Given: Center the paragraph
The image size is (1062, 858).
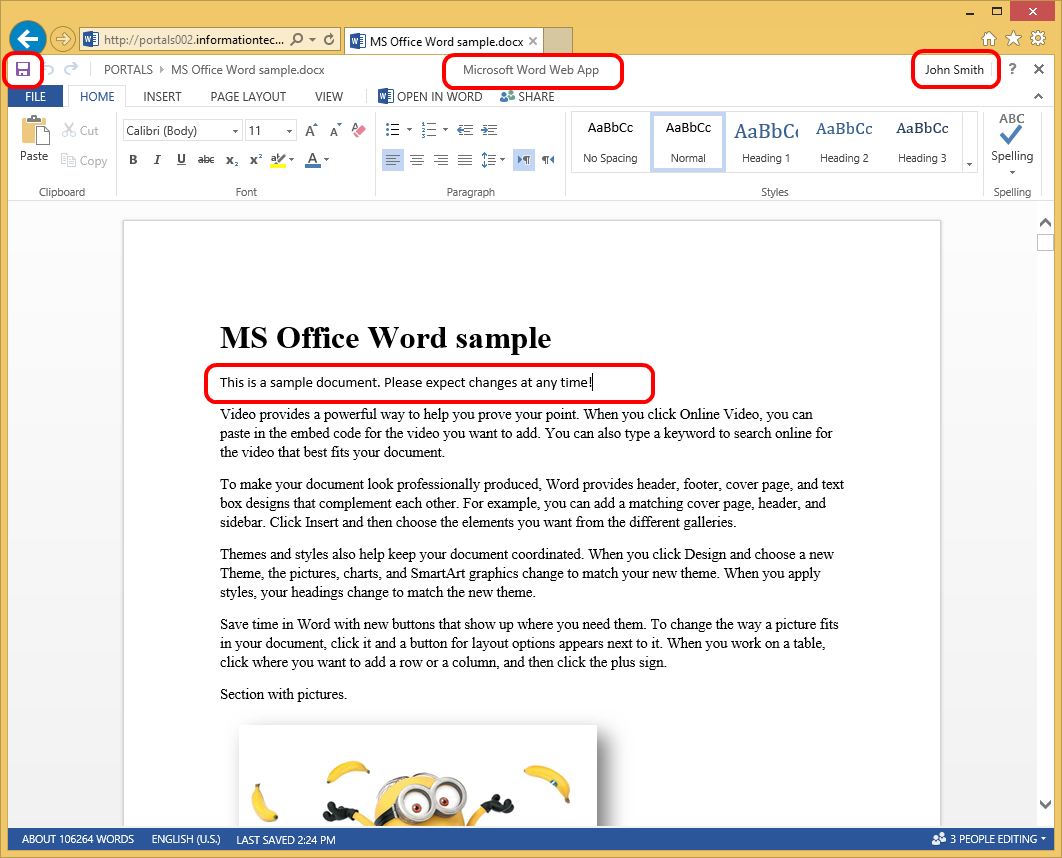Looking at the screenshot, I should tap(417, 160).
